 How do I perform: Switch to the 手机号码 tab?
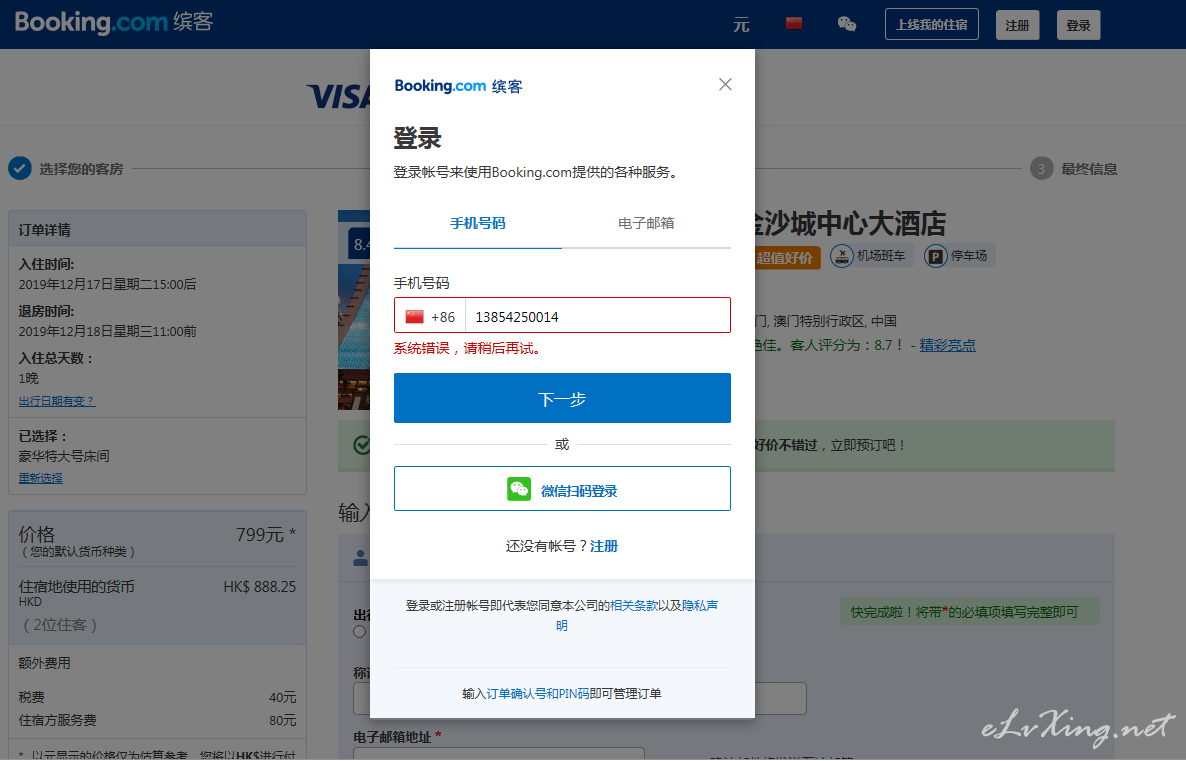477,224
